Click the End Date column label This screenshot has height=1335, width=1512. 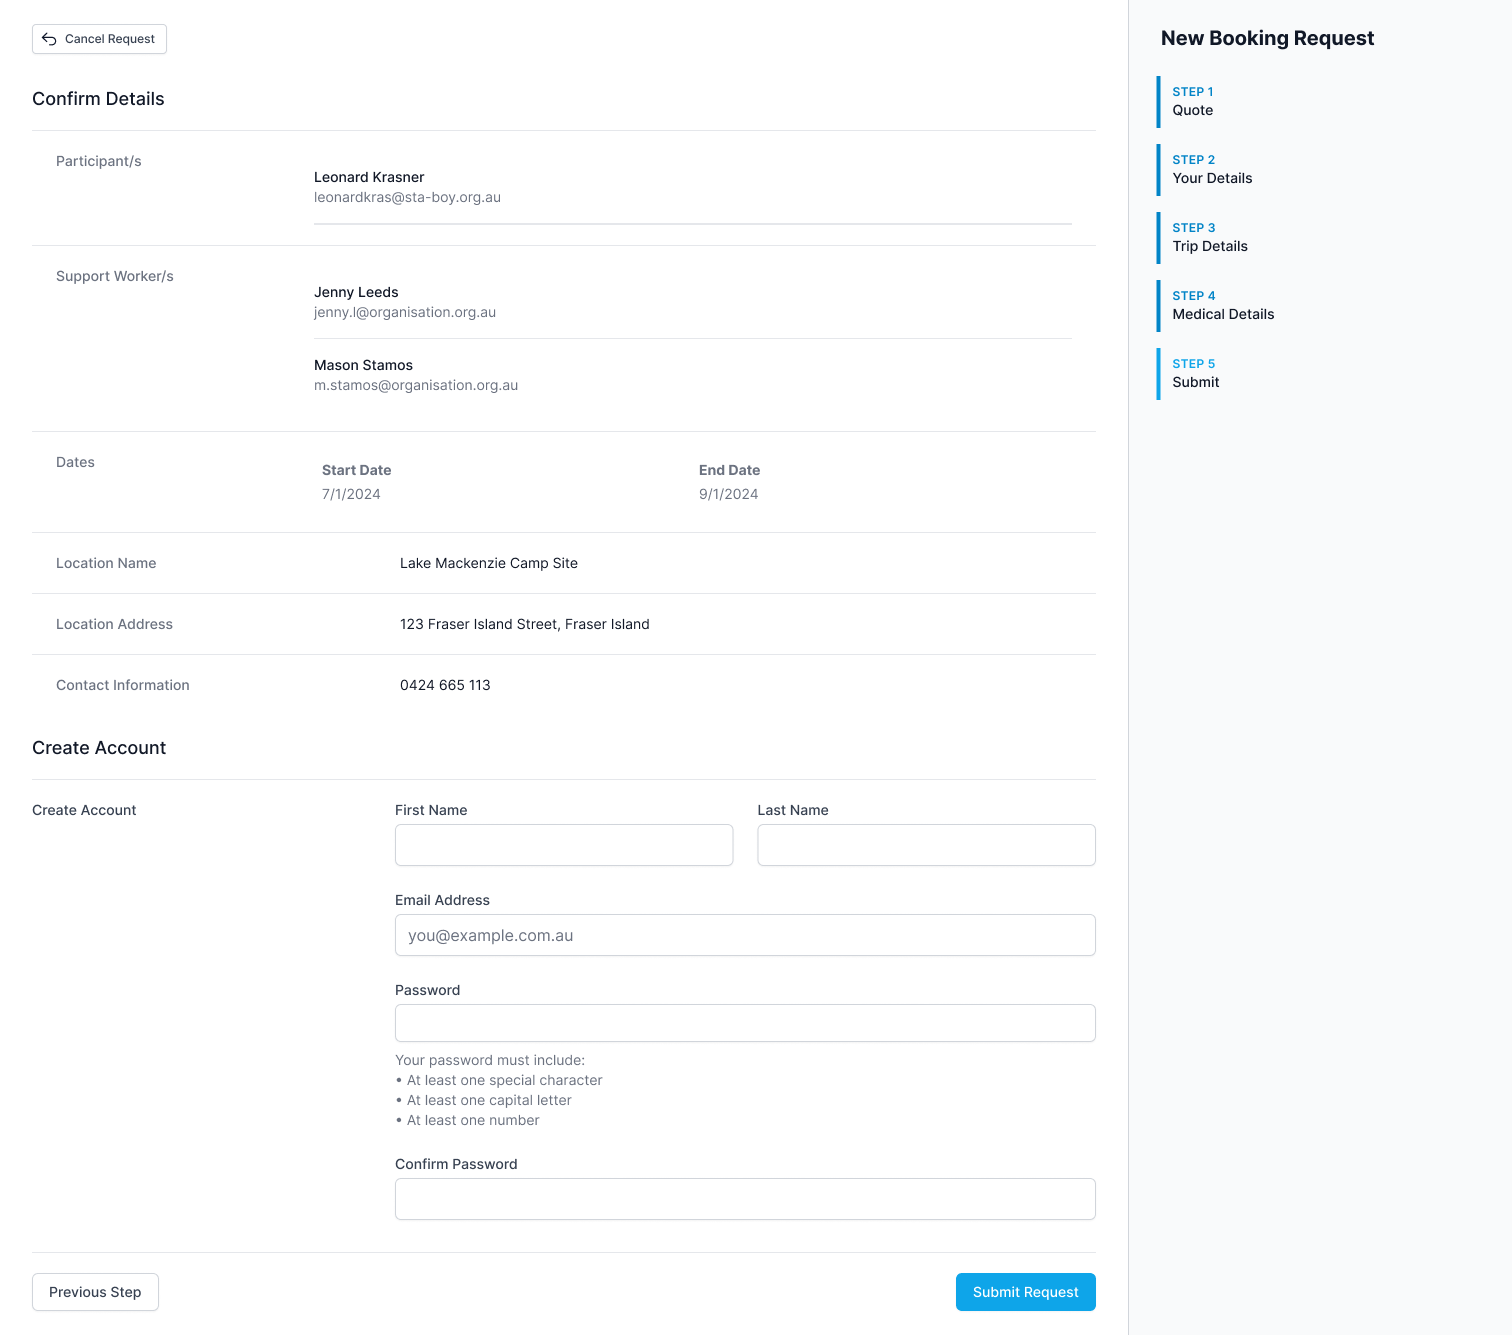(729, 470)
